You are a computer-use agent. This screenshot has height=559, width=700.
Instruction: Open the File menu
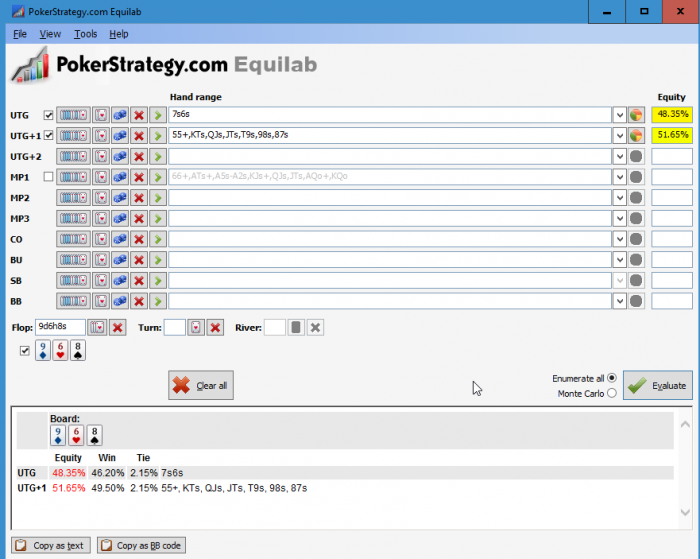[20, 34]
